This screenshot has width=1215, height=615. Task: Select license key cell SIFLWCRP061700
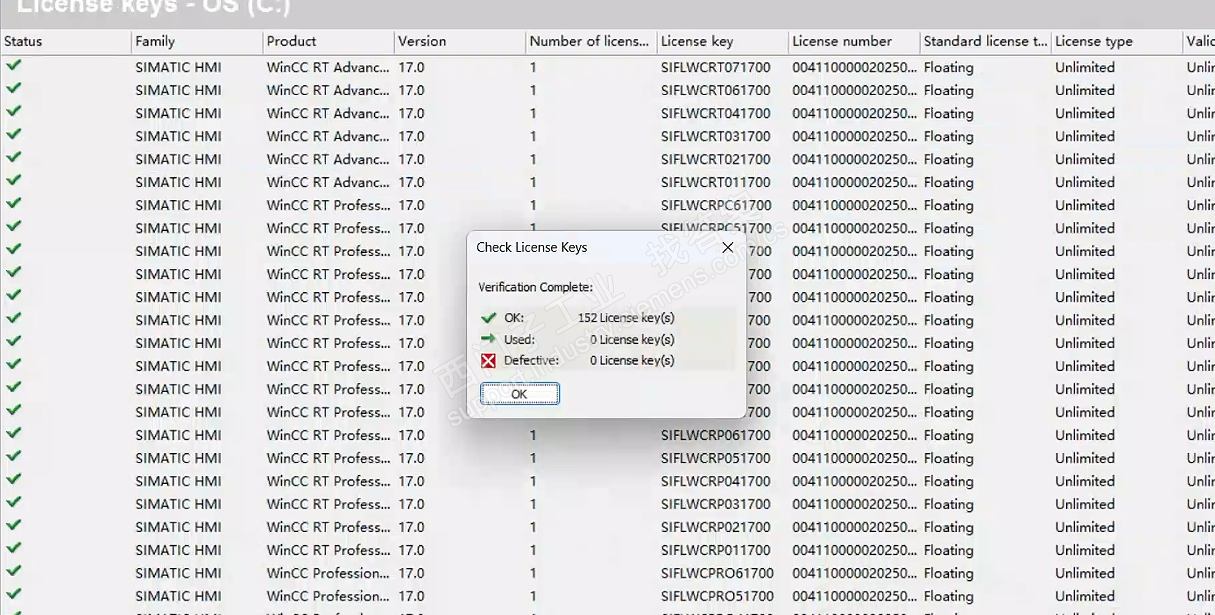pyautogui.click(x=716, y=436)
